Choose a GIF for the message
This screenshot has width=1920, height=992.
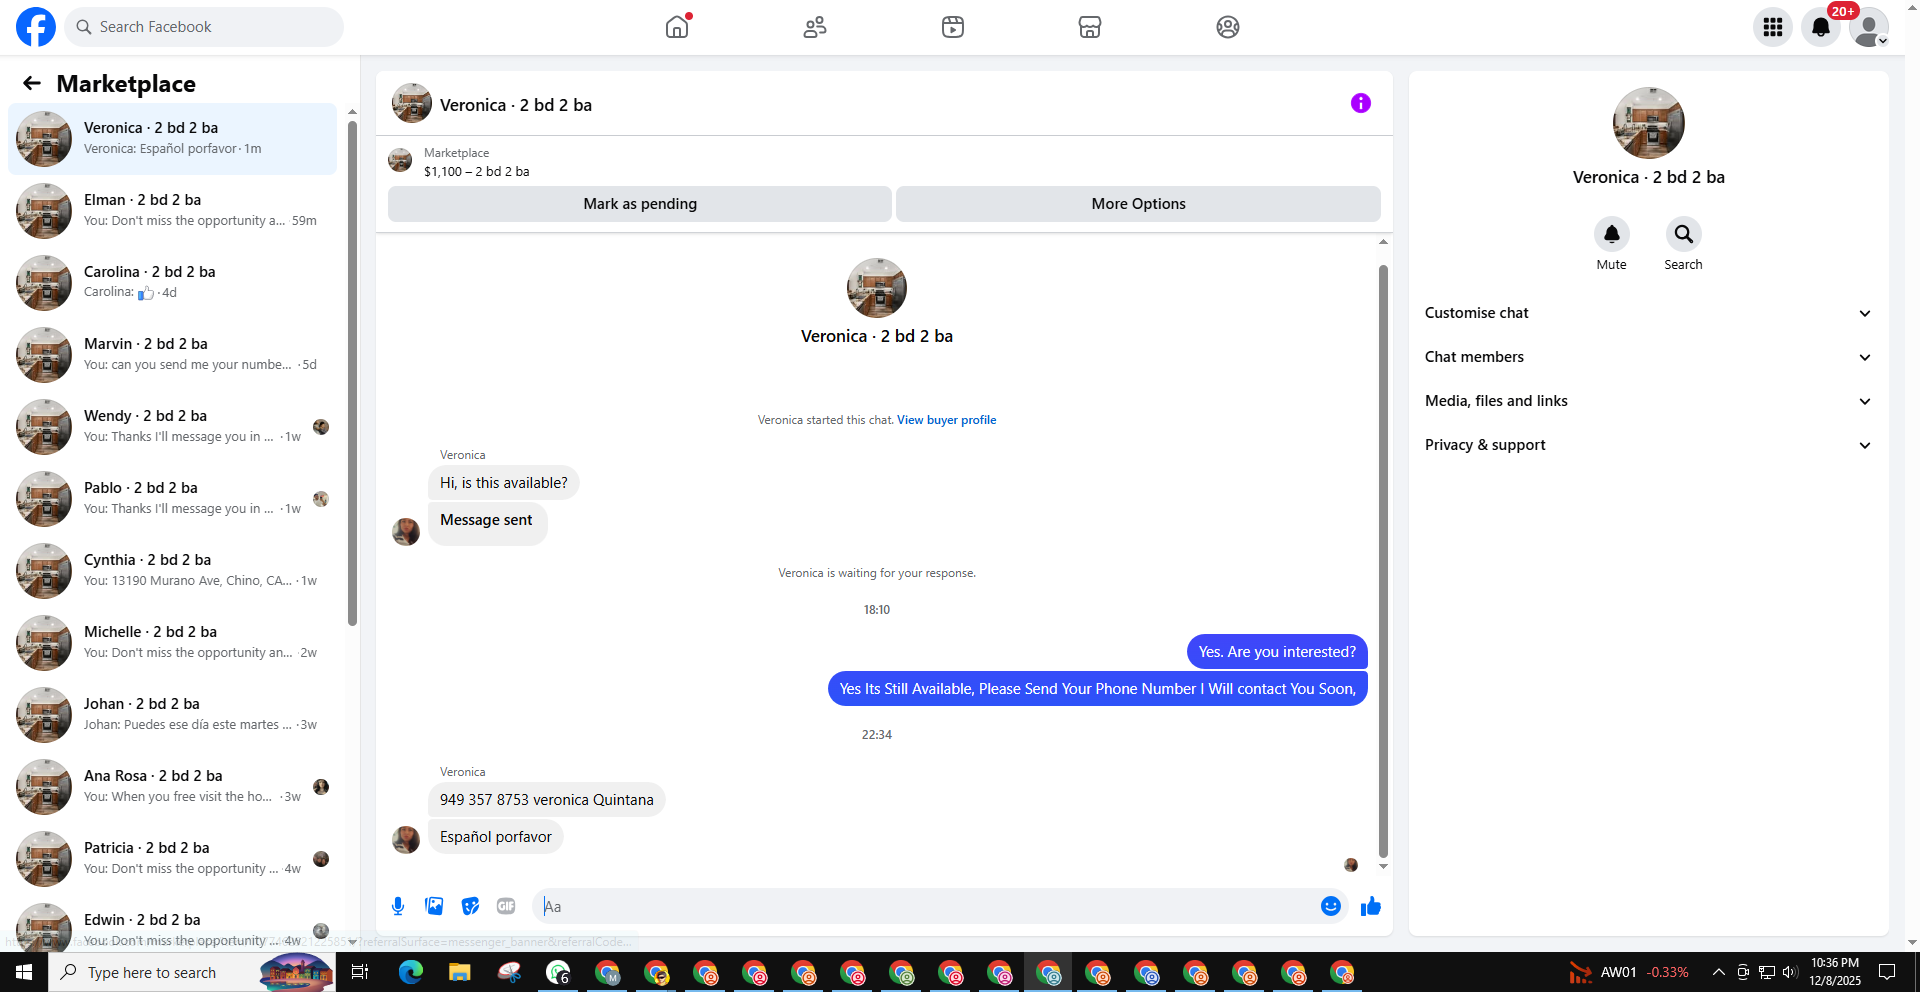point(506,906)
